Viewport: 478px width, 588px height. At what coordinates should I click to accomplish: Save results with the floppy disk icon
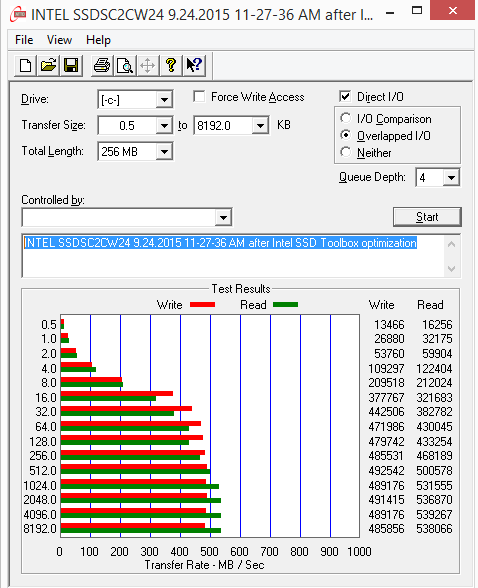[71, 66]
